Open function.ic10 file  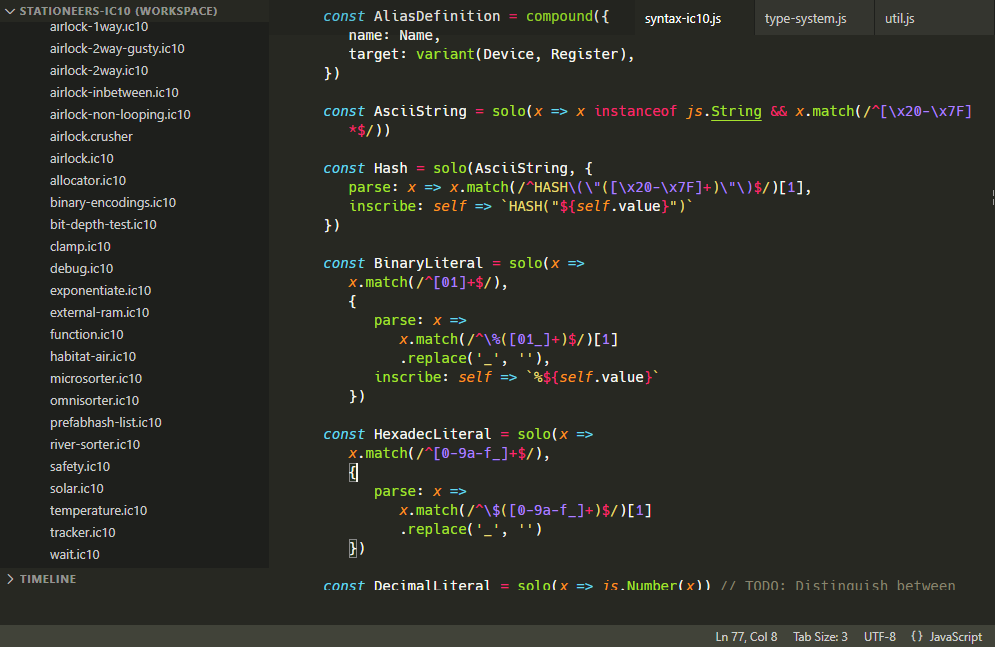pyautogui.click(x=87, y=334)
